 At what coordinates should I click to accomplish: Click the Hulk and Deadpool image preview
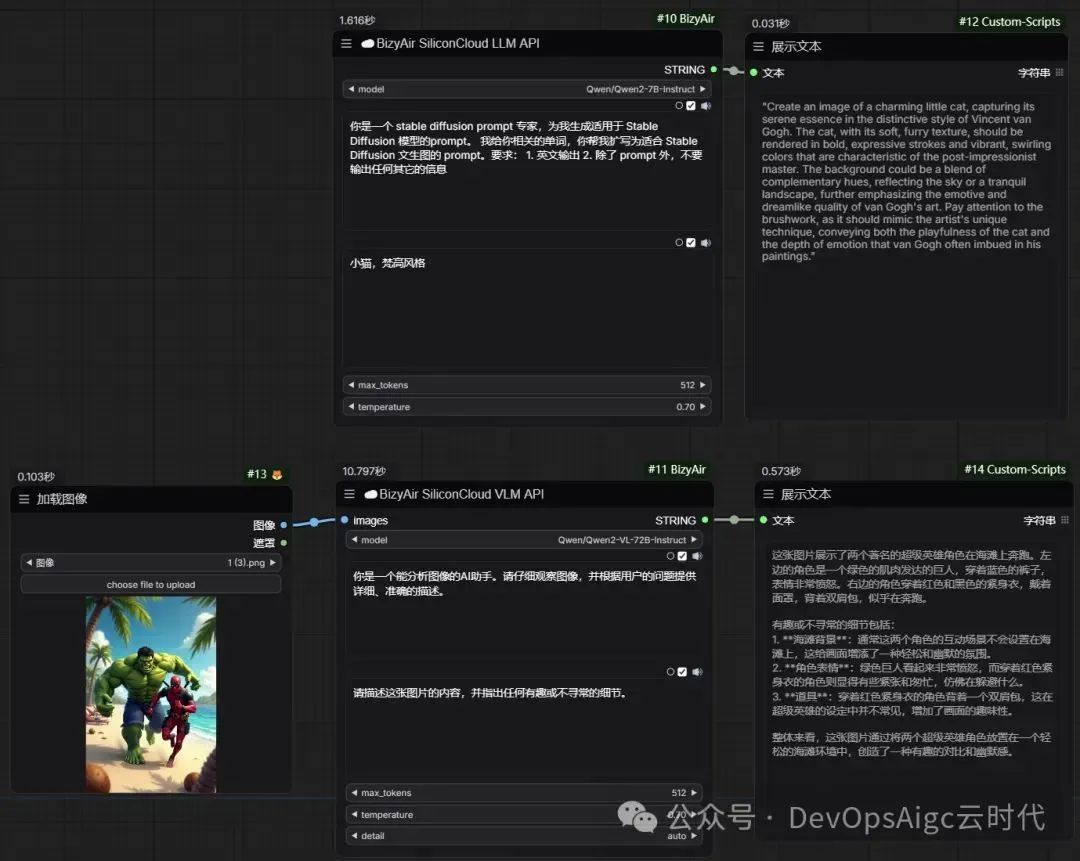pos(151,694)
